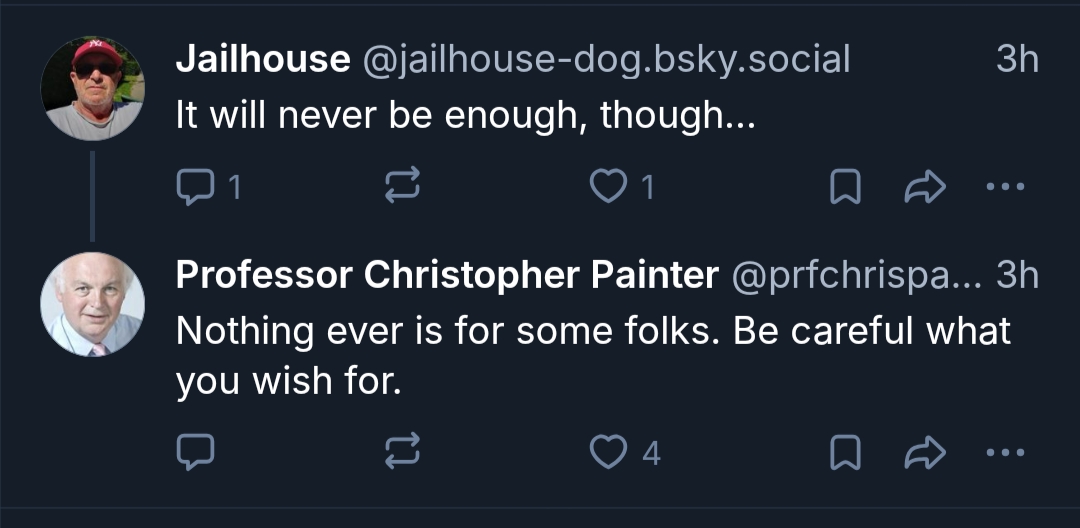
Task: Reply to Jailhouse's post
Action: coord(194,187)
